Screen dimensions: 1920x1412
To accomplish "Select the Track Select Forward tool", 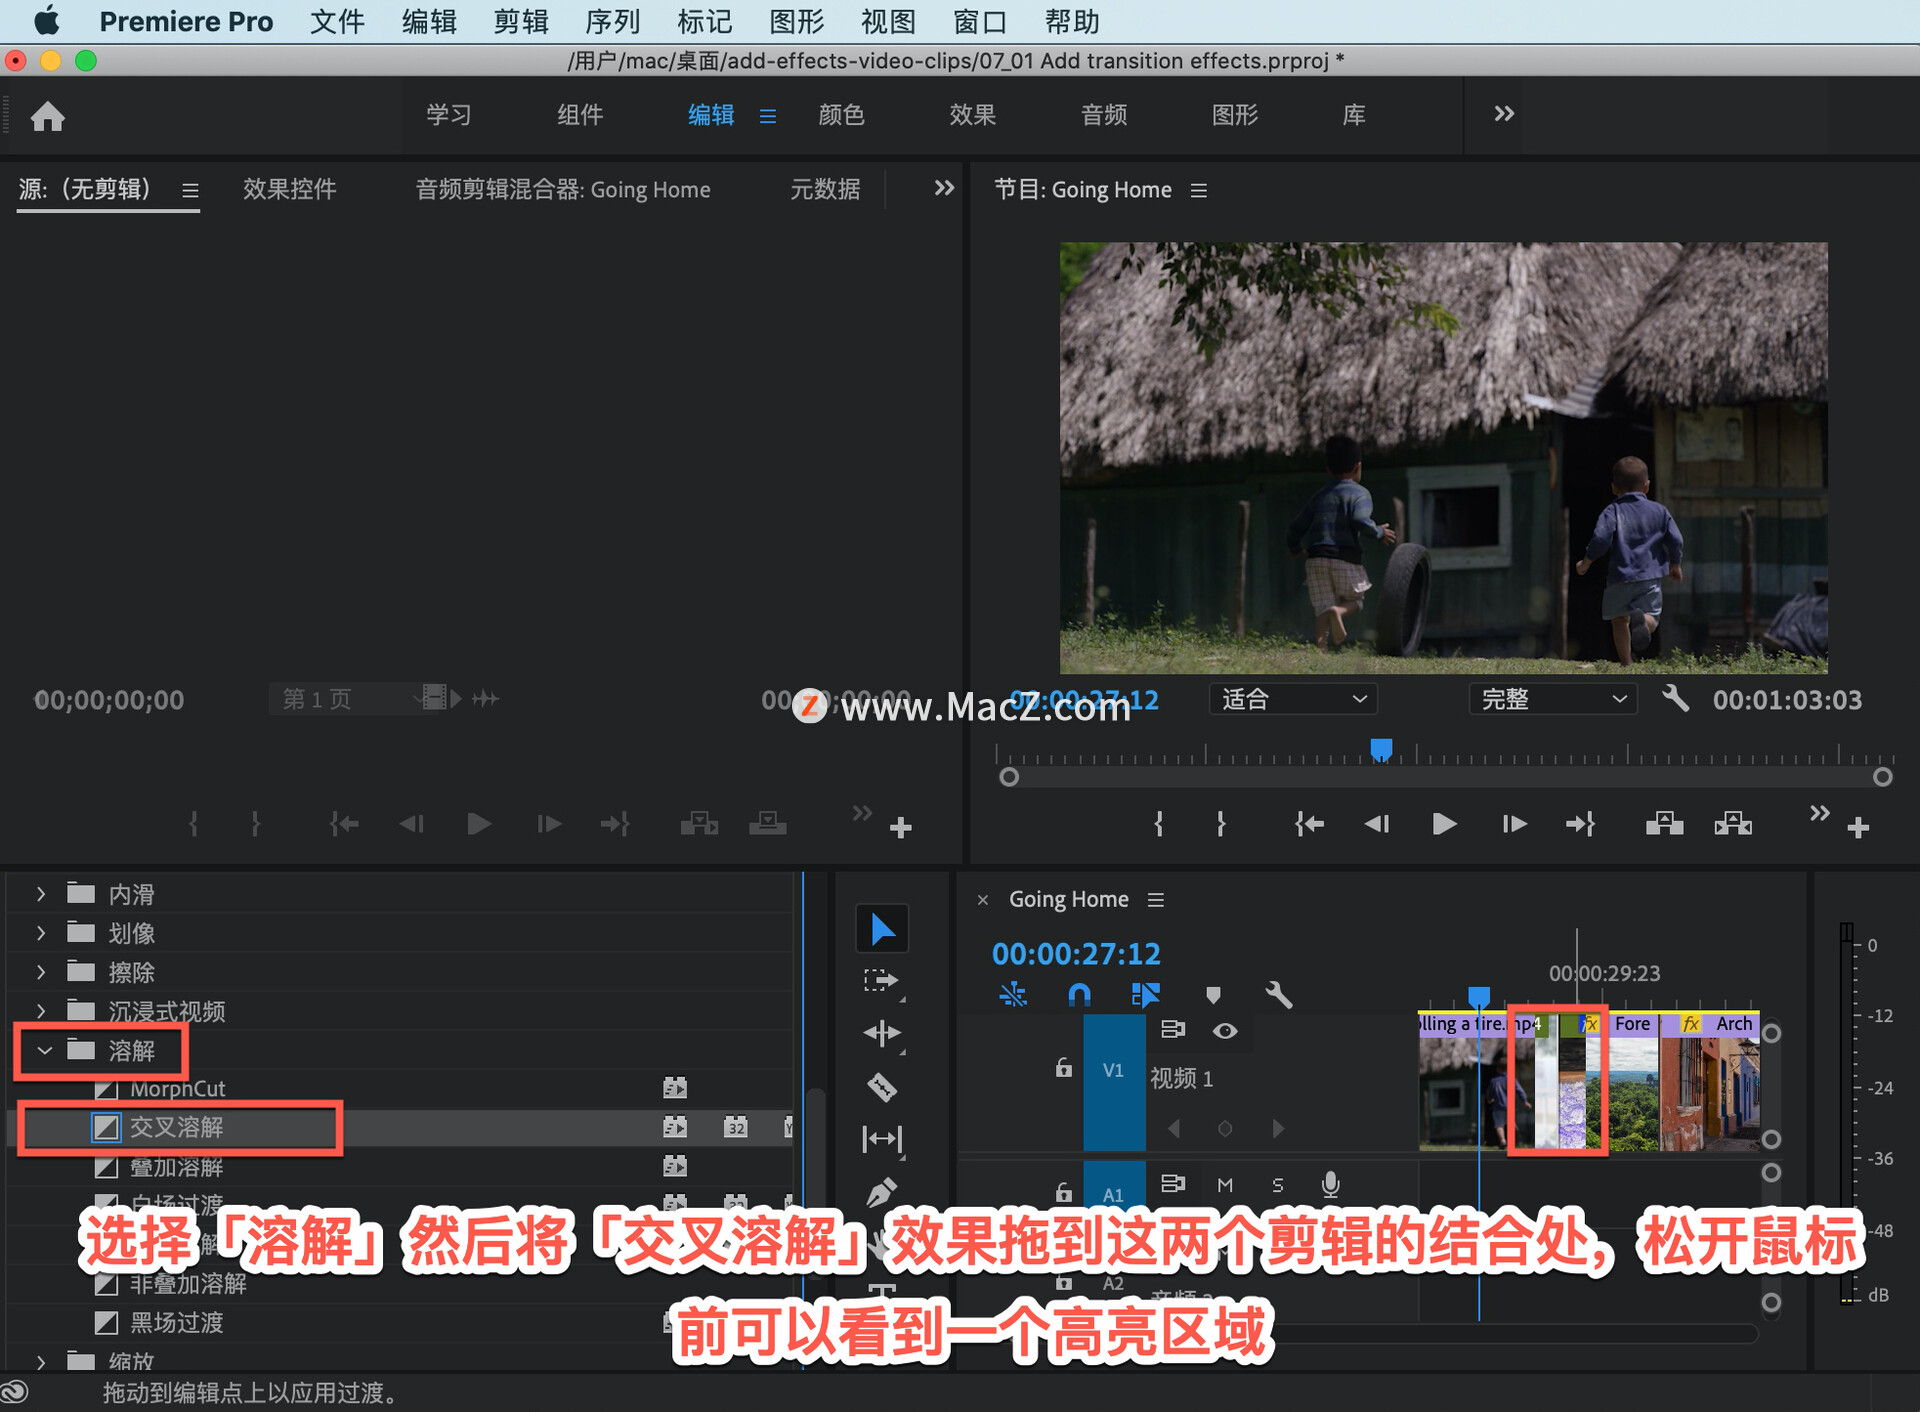I will tap(882, 981).
